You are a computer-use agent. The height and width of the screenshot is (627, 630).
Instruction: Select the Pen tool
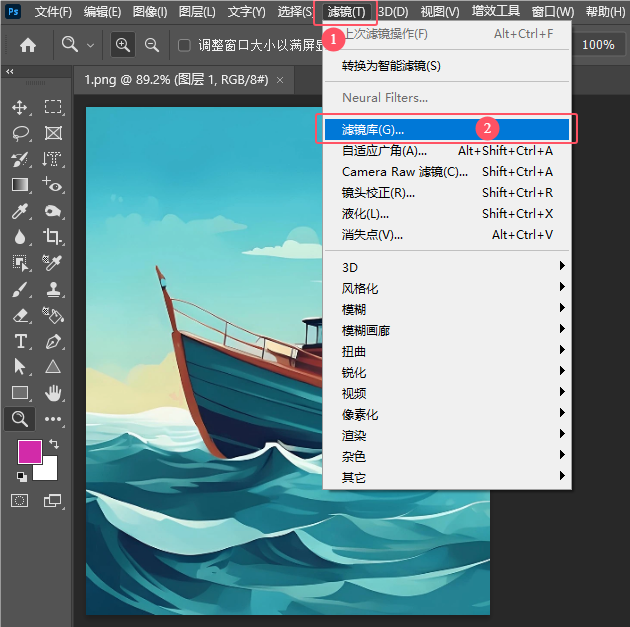[x=53, y=341]
